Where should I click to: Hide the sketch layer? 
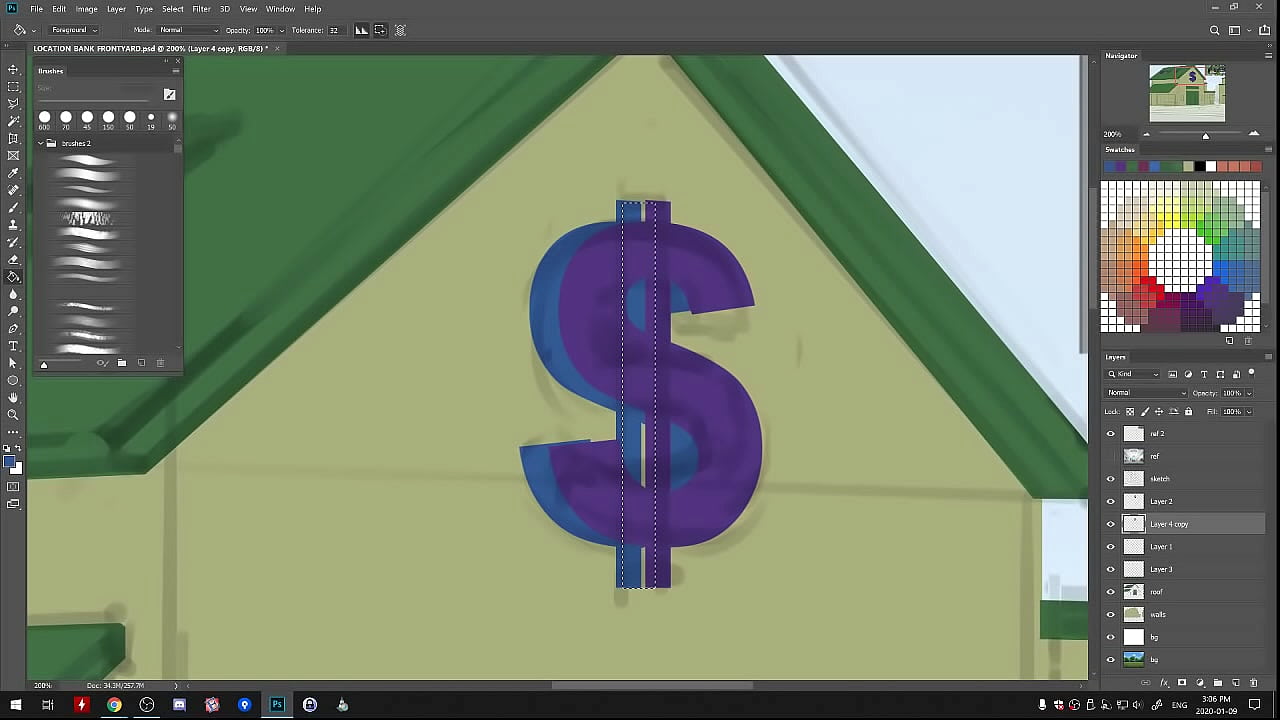coord(1110,479)
